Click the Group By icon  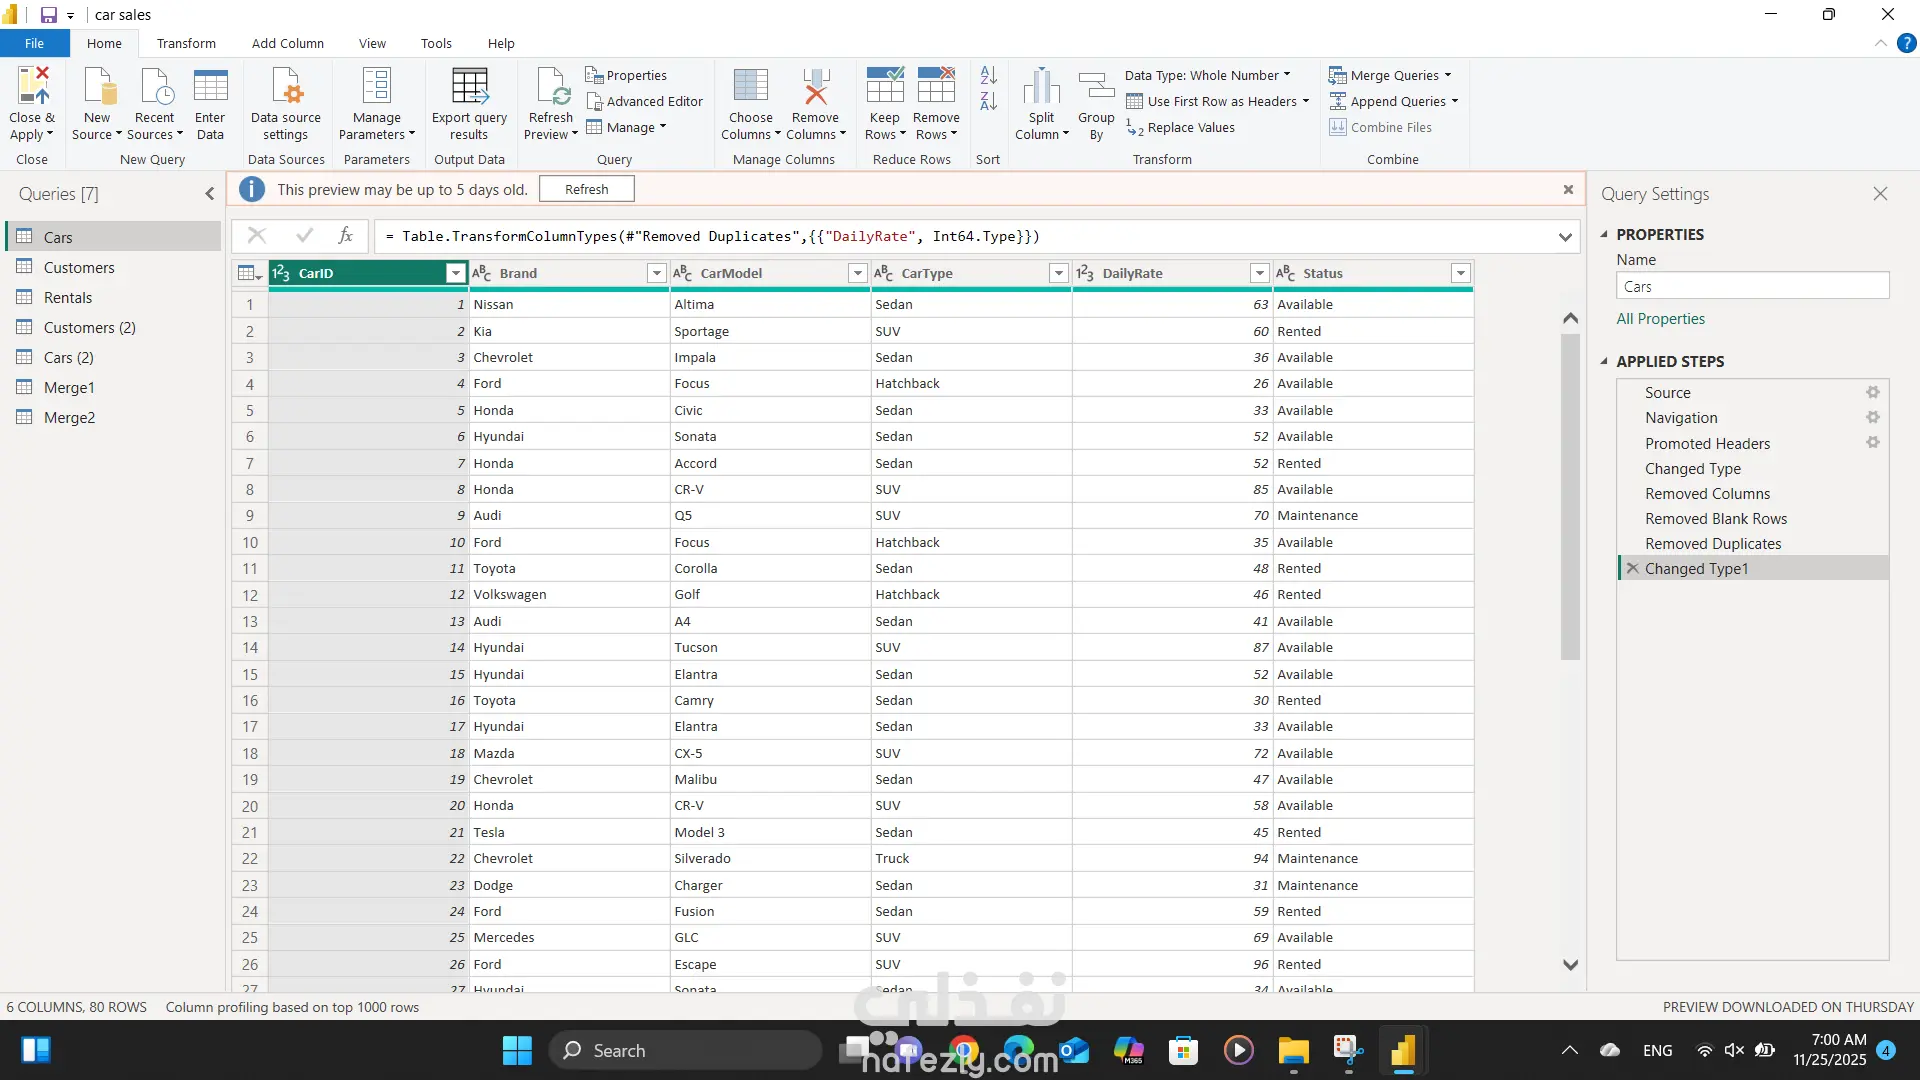[1096, 87]
